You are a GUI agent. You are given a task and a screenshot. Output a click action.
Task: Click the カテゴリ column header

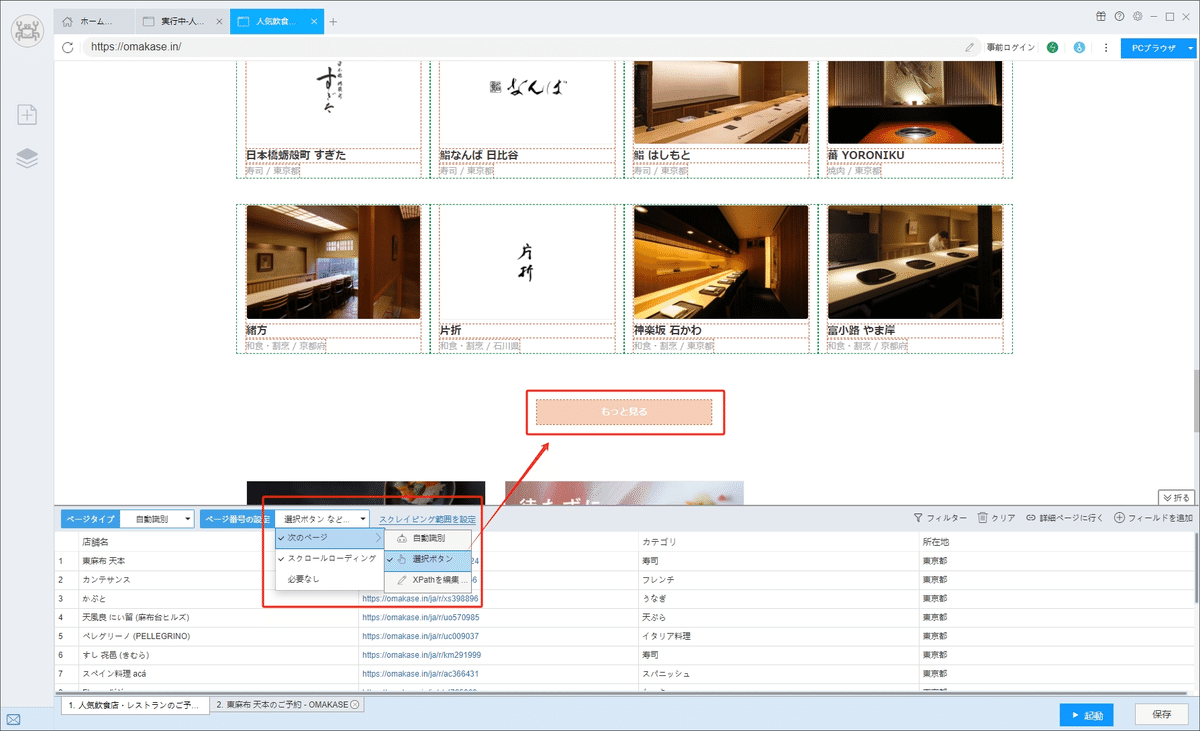pyautogui.click(x=778, y=541)
